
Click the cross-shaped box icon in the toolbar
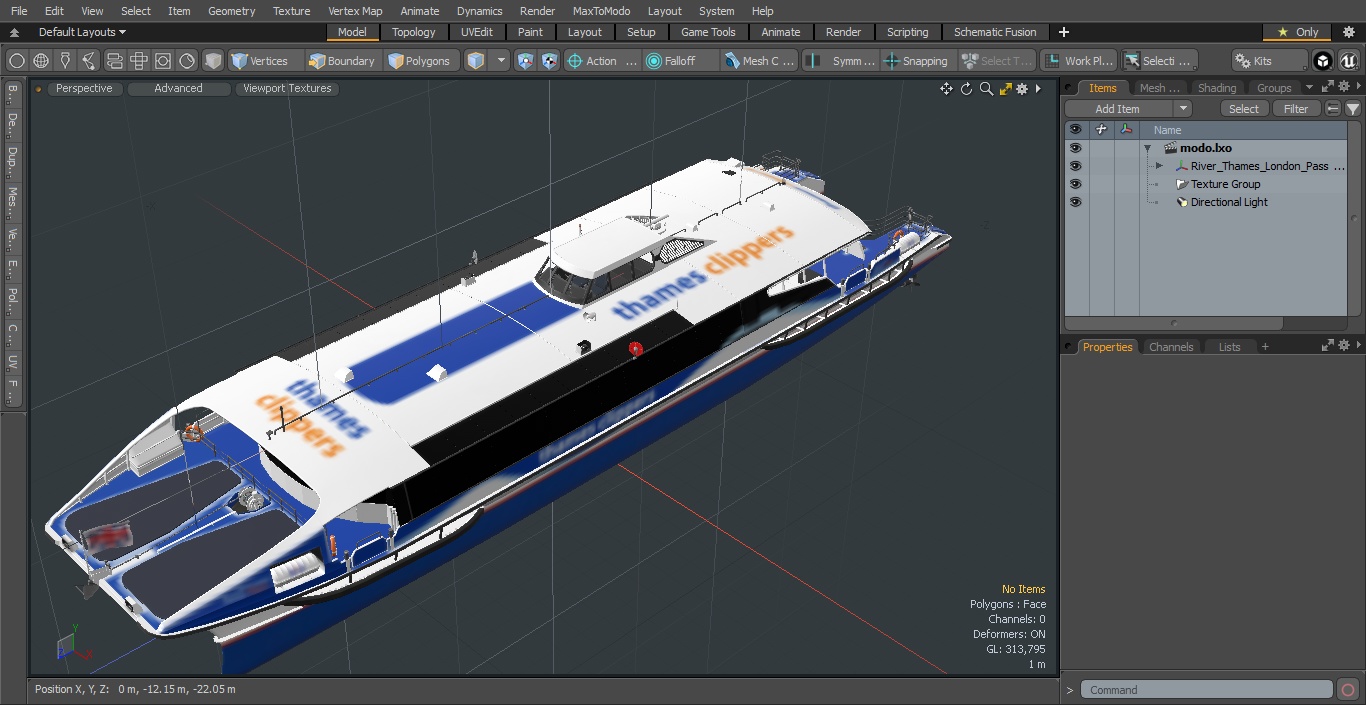pyautogui.click(x=139, y=61)
